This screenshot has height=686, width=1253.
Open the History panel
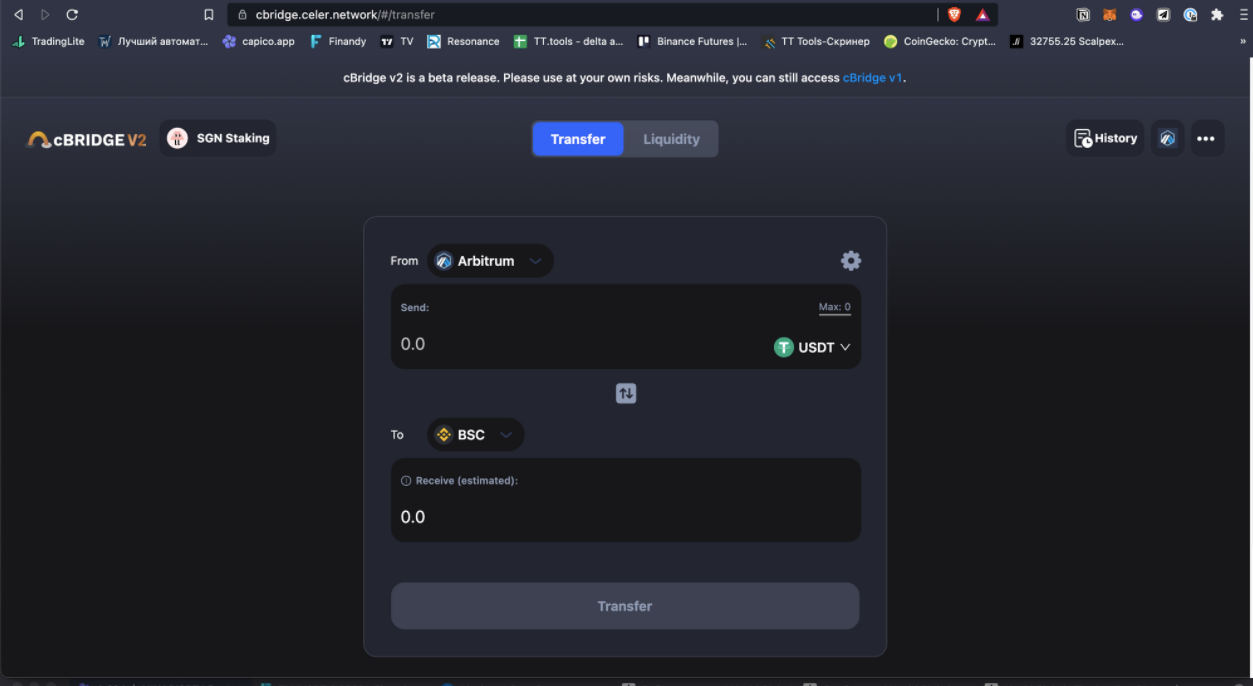click(x=1105, y=138)
